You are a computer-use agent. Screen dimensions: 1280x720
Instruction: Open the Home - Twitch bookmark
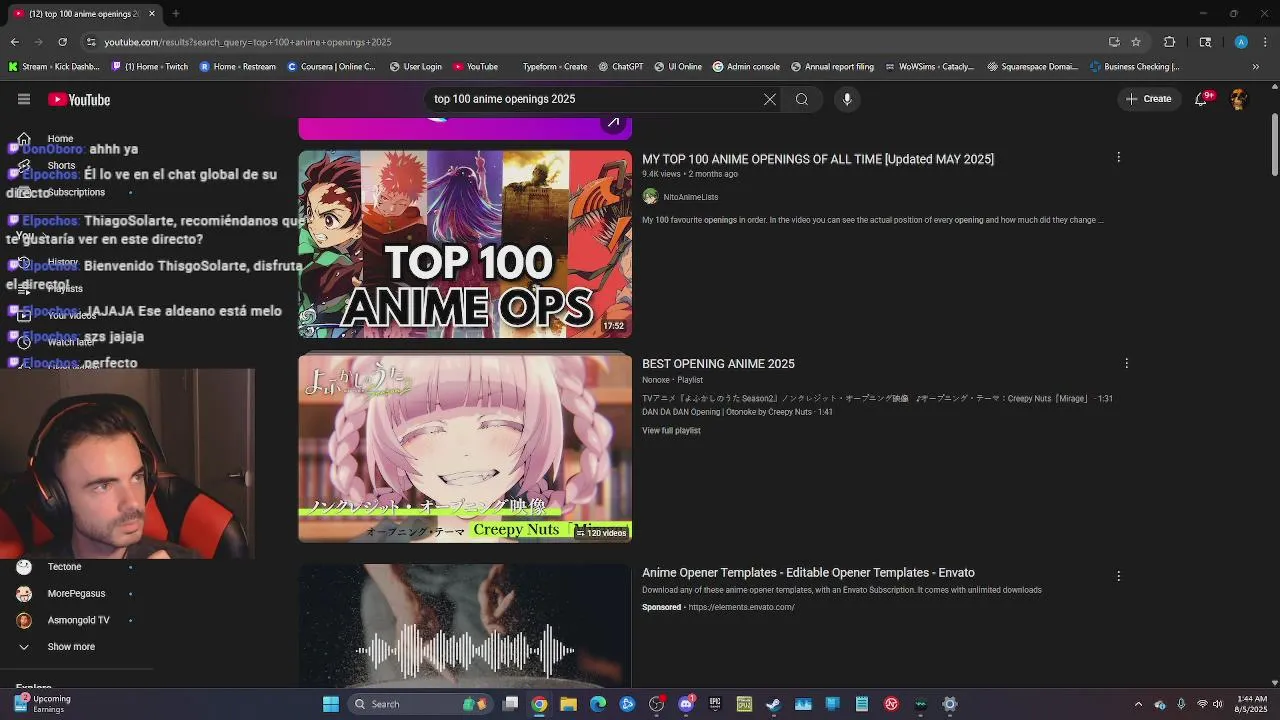click(150, 67)
